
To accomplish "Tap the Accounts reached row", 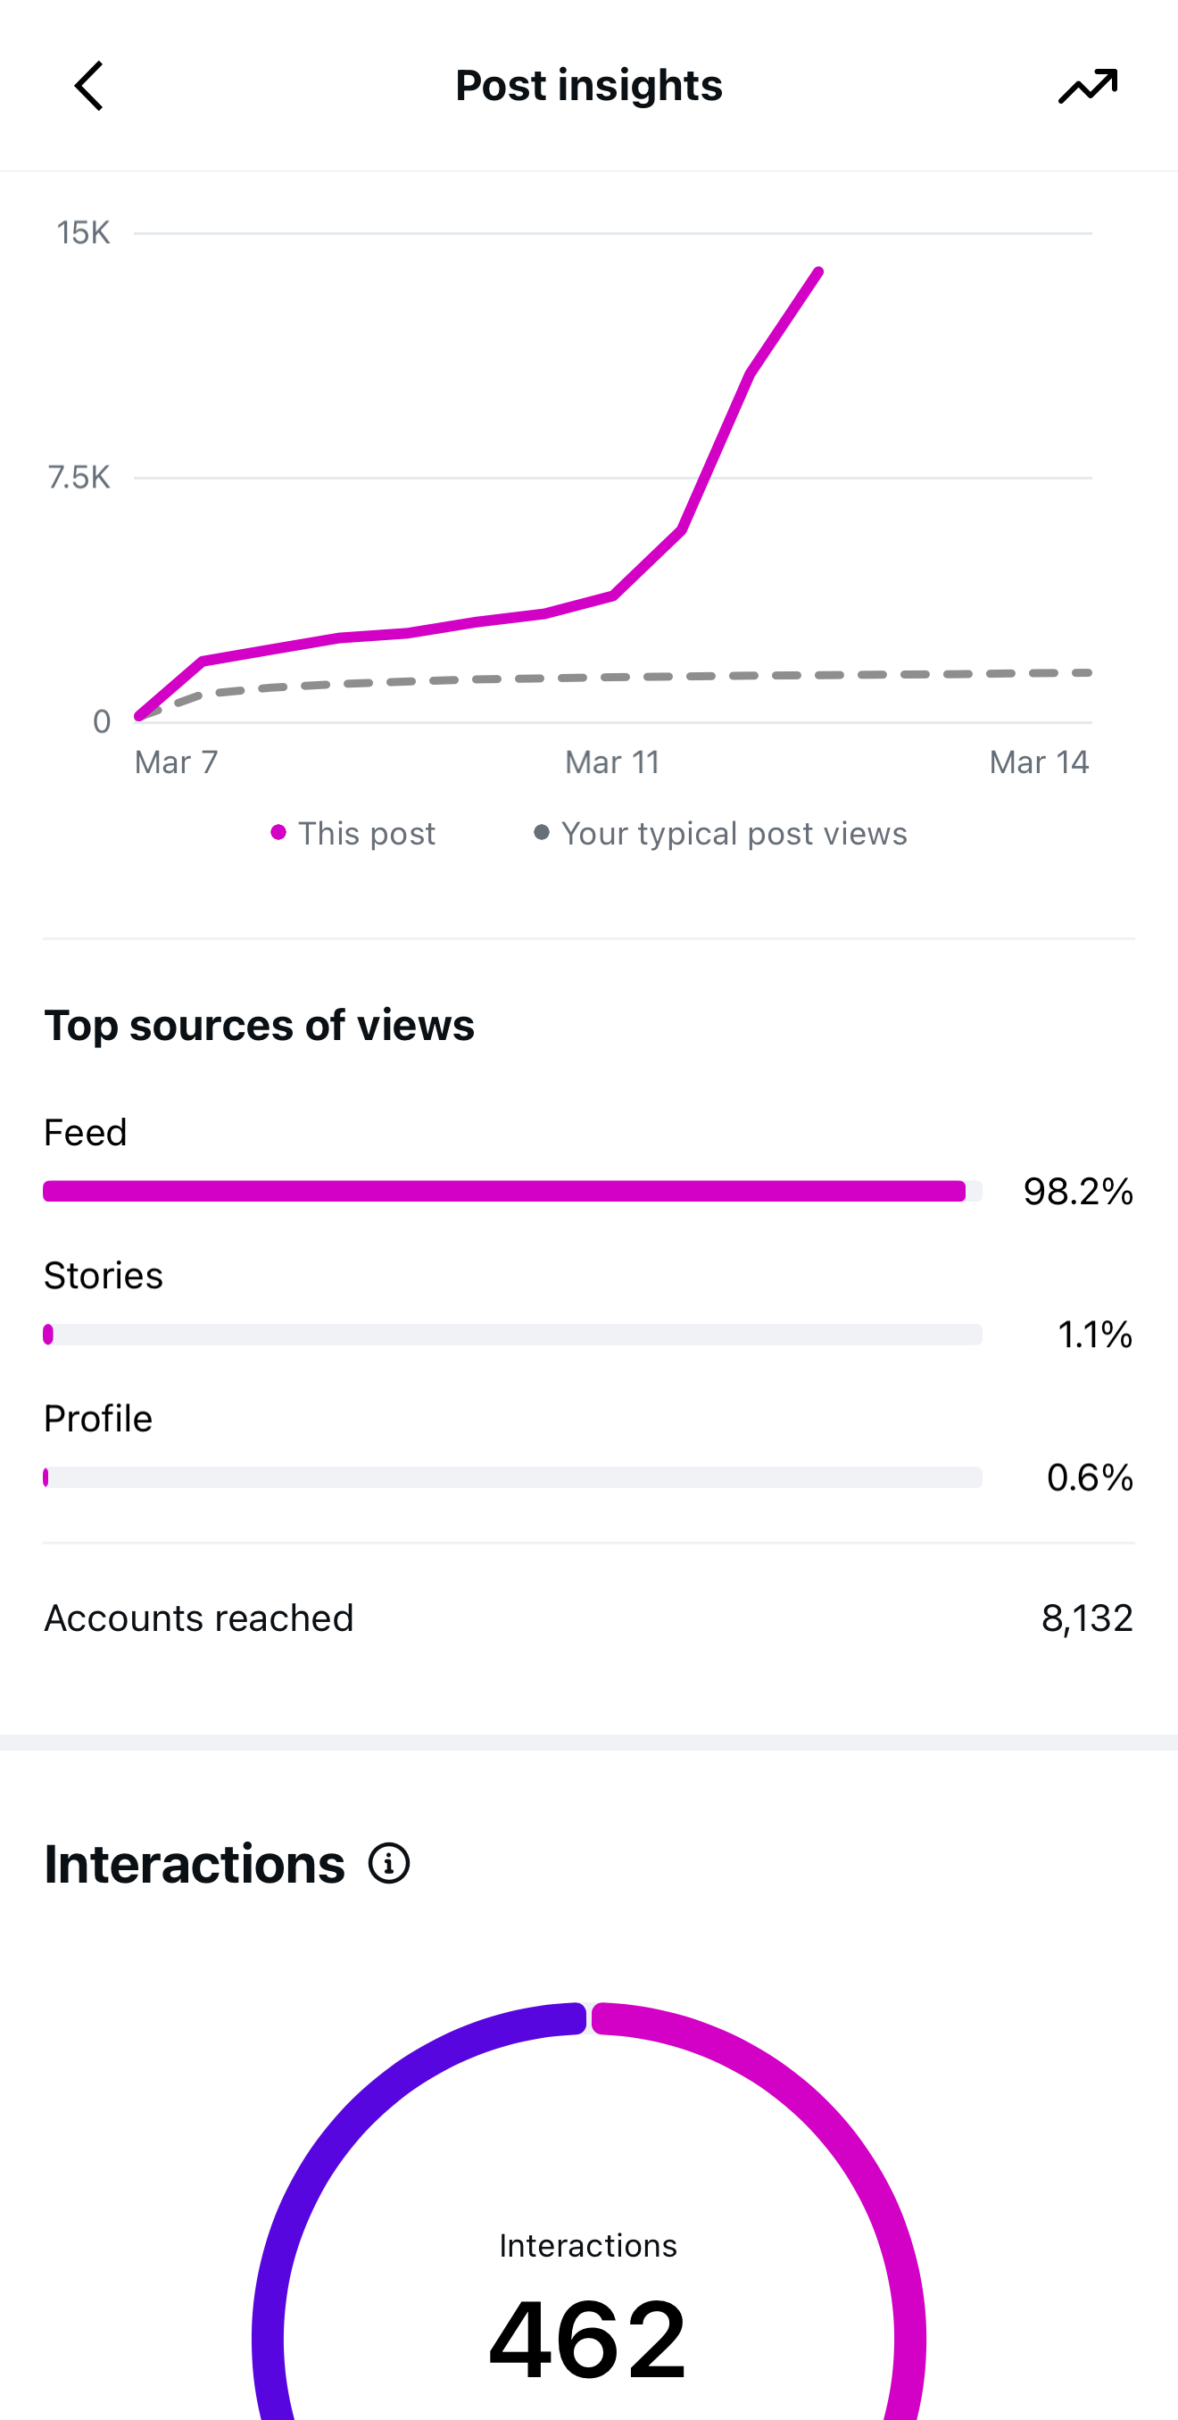I will pyautogui.click(x=199, y=1618).
